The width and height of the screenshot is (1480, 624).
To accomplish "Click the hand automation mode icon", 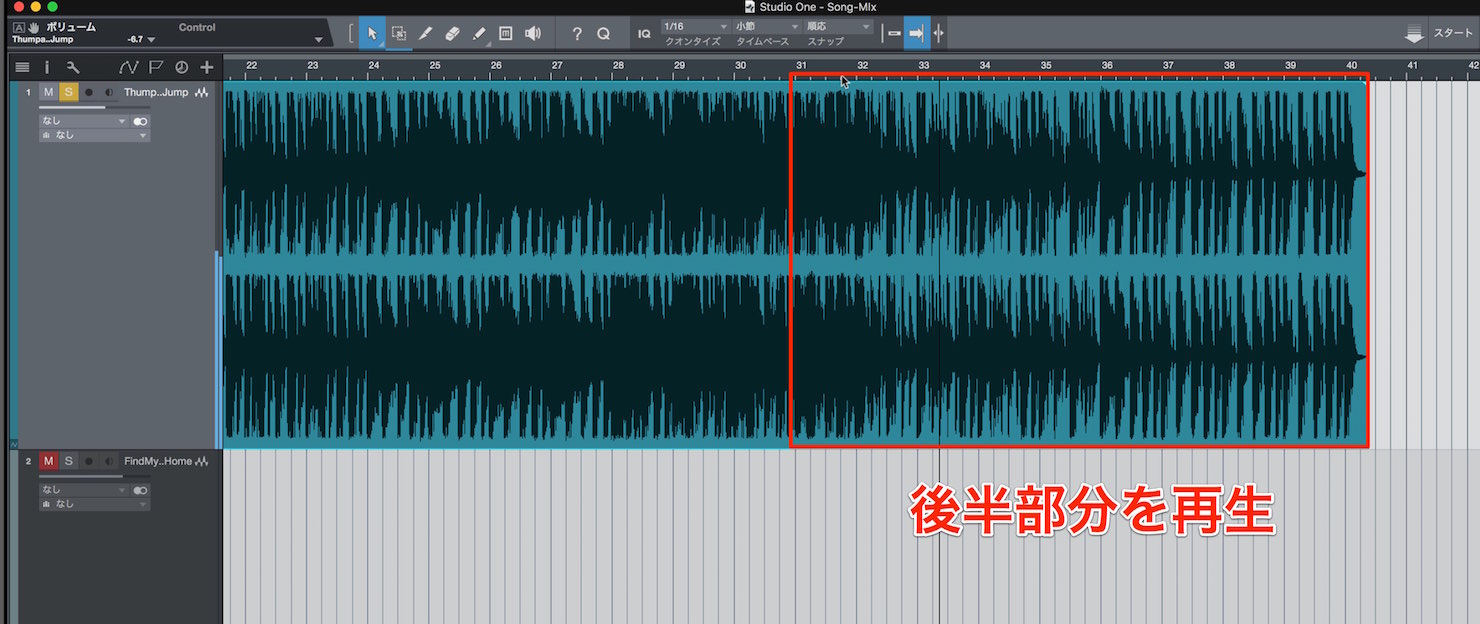I will click(33, 27).
